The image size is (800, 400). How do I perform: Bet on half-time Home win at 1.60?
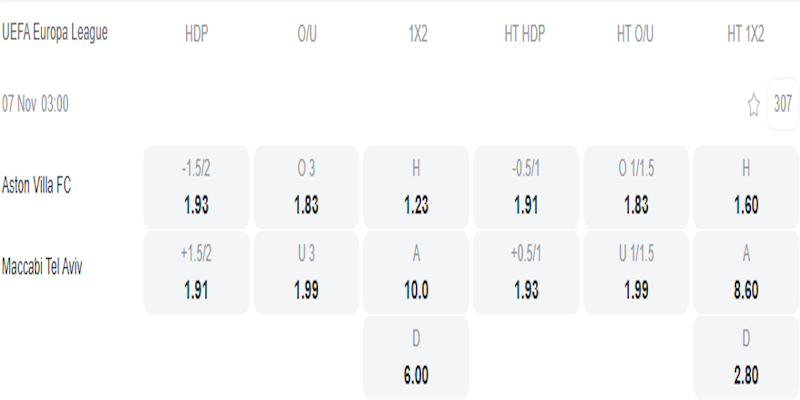746,187
